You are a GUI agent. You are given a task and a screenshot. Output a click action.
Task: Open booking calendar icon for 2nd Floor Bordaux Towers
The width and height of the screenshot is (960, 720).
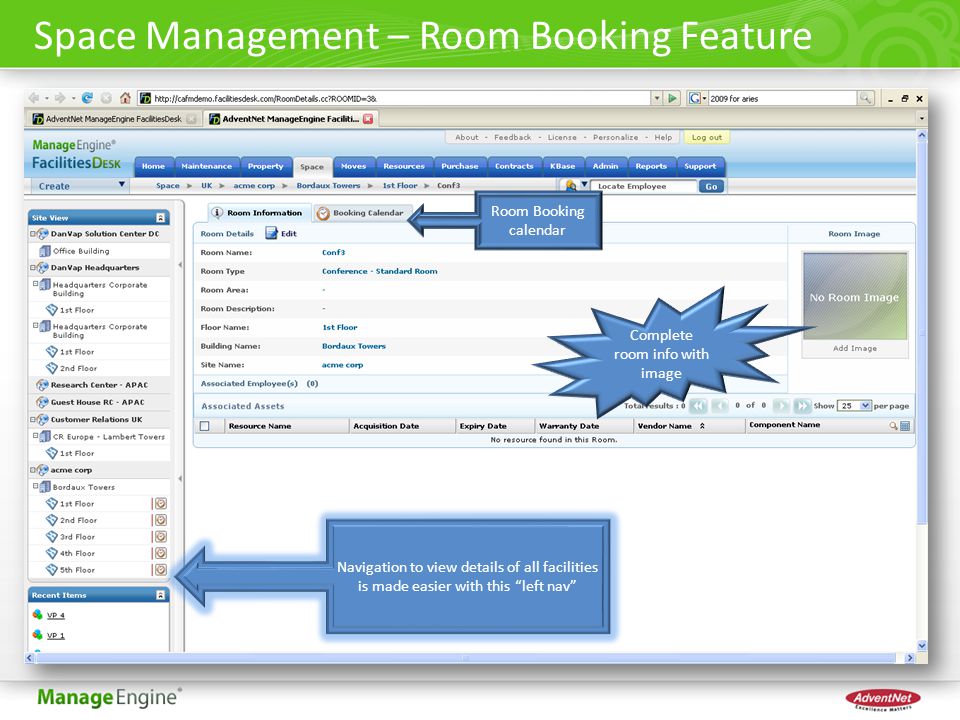(160, 520)
